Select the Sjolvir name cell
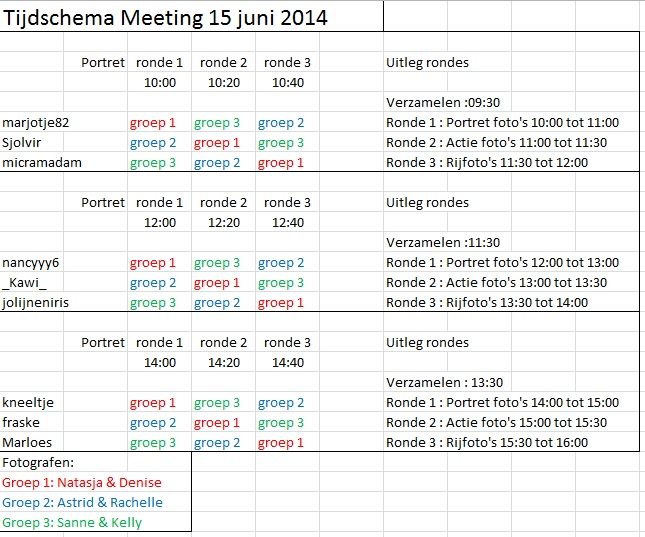Image resolution: width=645 pixels, height=537 pixels. (21, 143)
